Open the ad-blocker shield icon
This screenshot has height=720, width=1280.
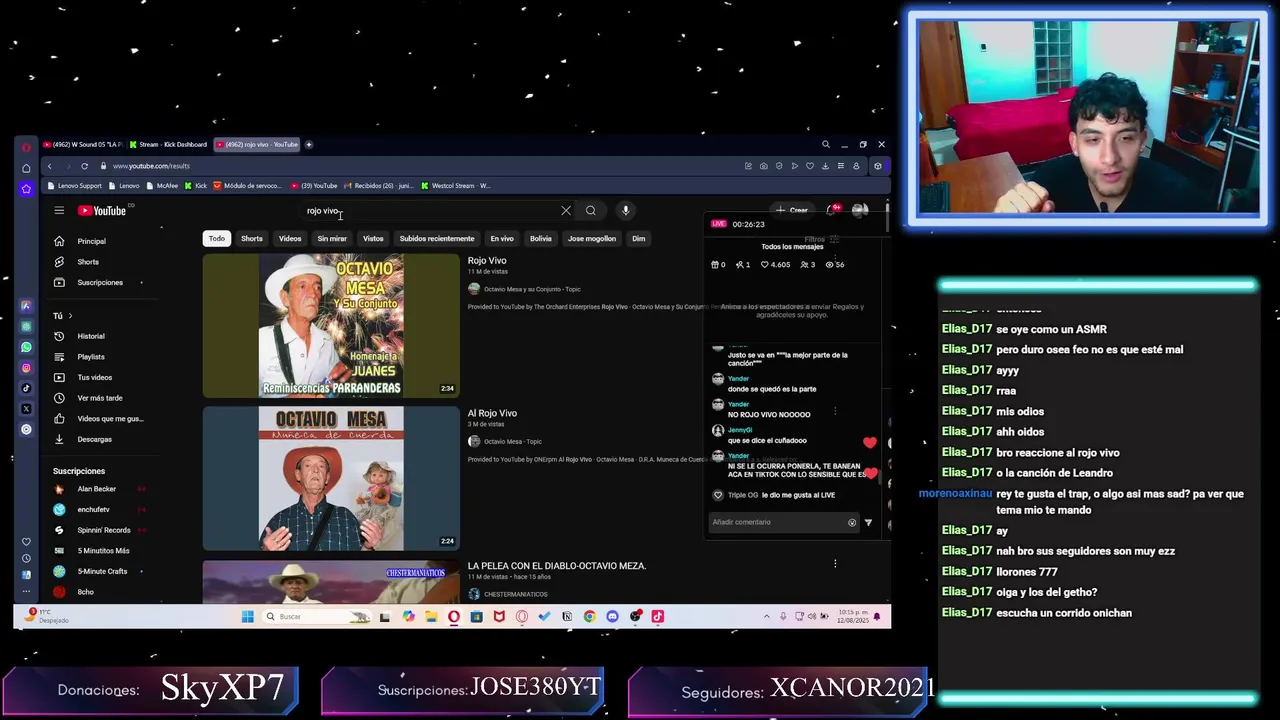pos(779,166)
